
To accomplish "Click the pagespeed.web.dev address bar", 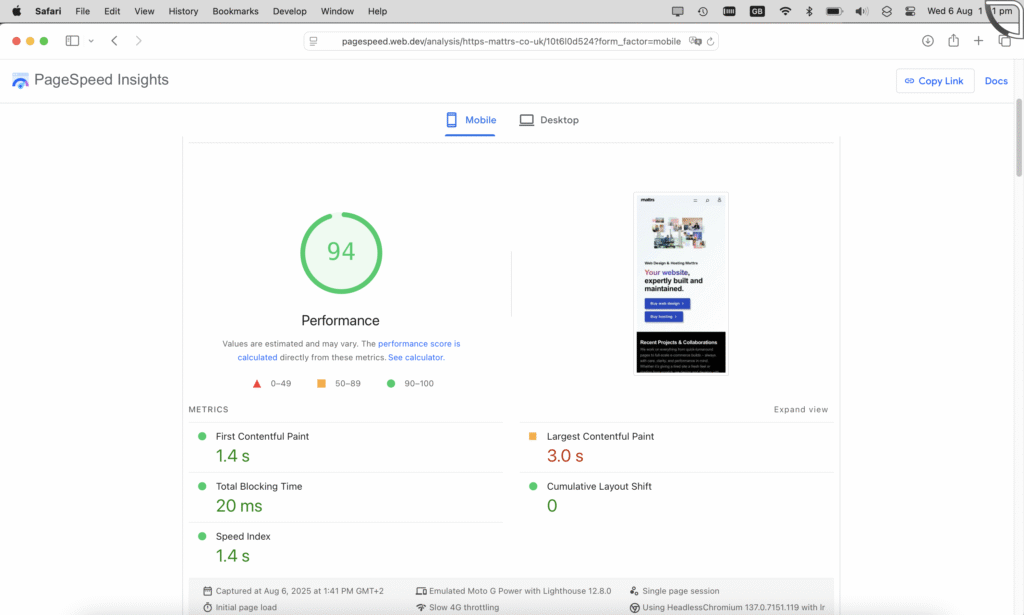I will pos(511,41).
